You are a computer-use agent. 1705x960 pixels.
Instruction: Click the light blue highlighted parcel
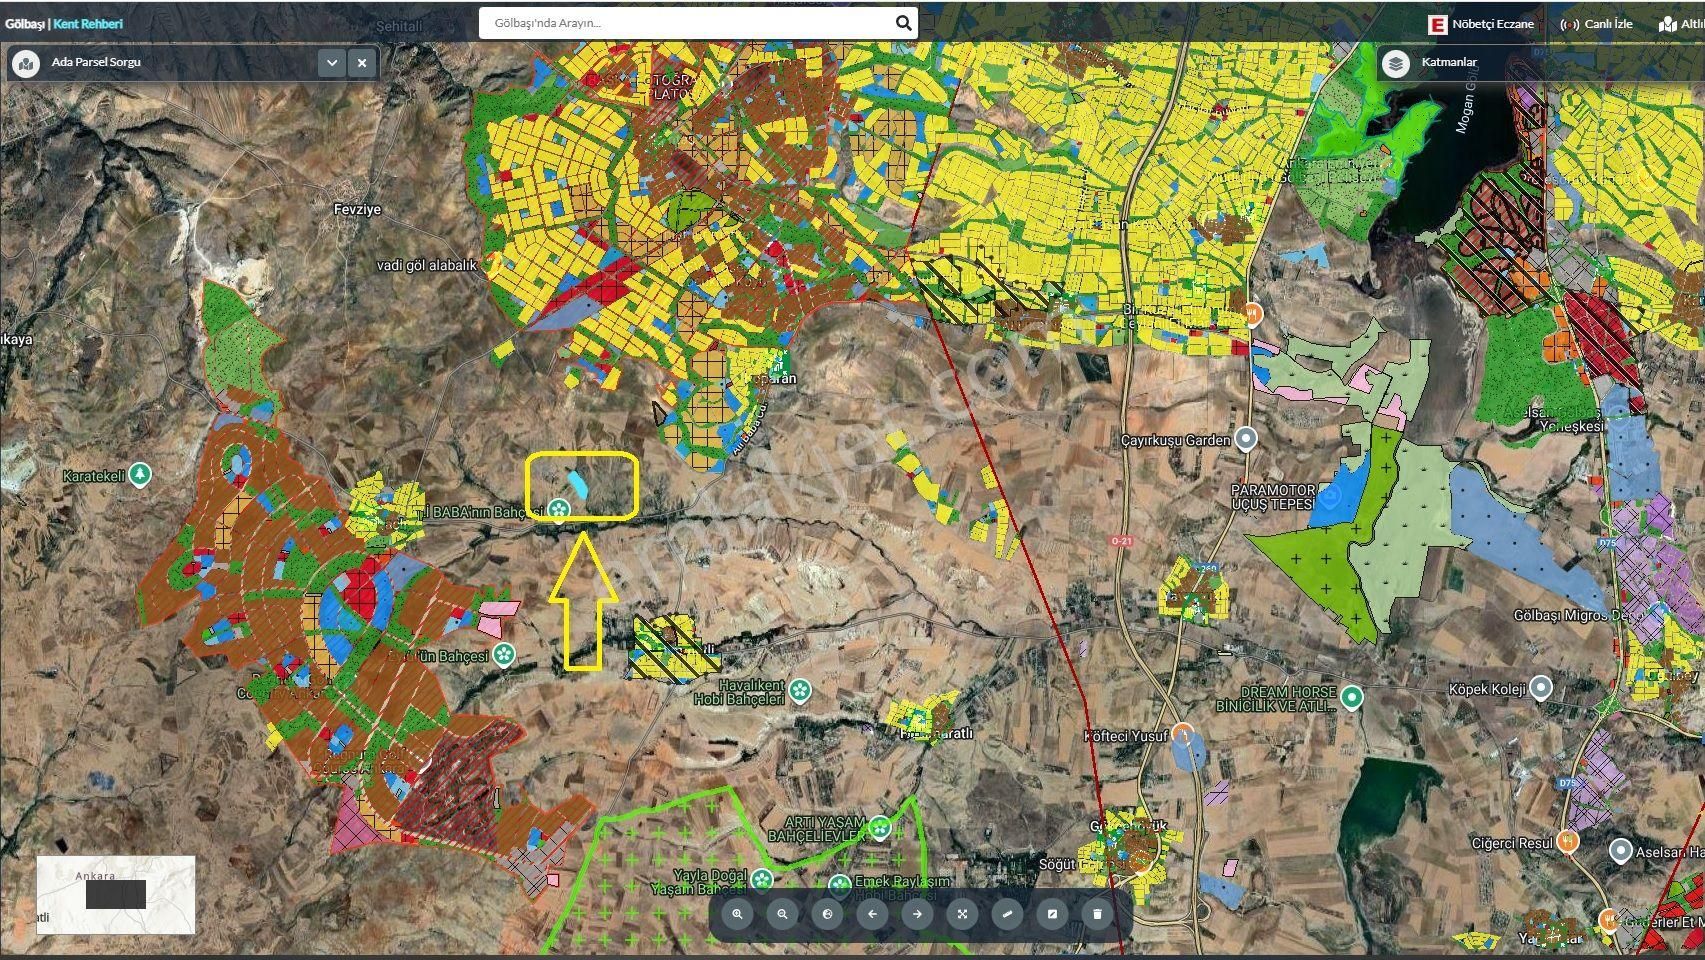(578, 484)
